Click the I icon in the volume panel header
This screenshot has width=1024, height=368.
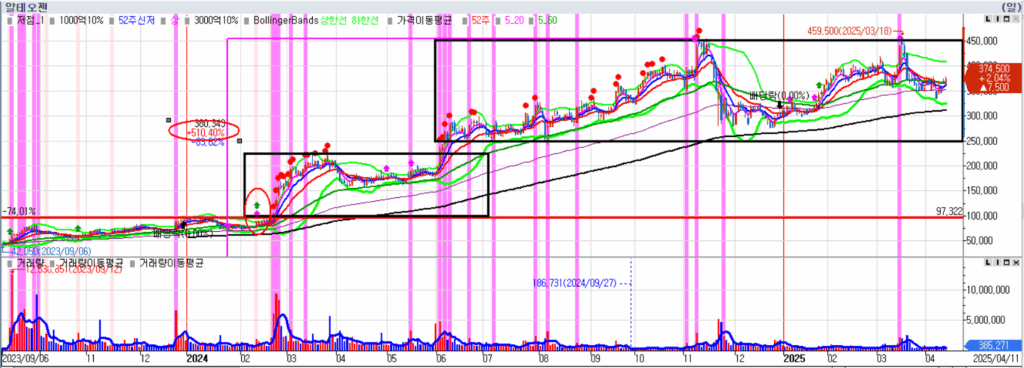(x=997, y=262)
